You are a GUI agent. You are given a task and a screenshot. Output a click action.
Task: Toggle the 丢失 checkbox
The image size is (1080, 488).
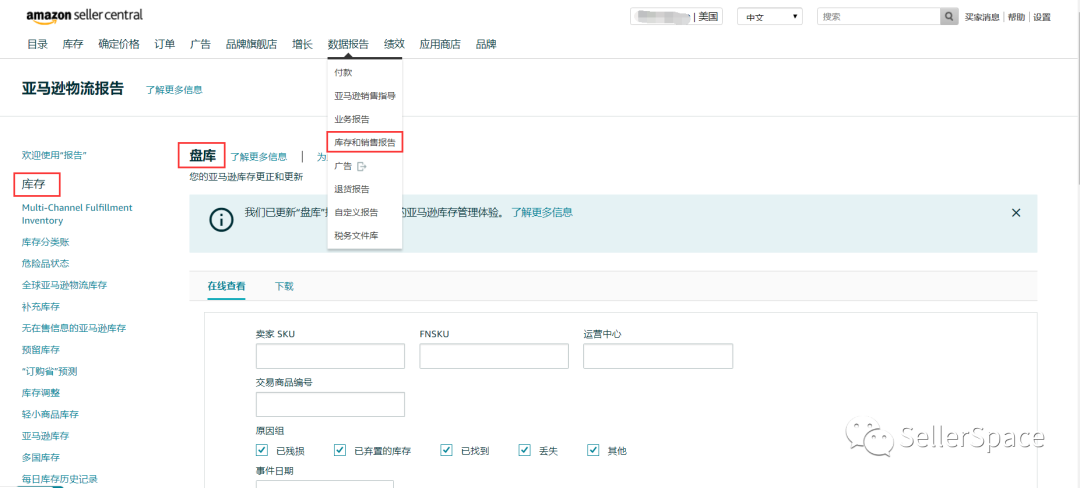coord(525,450)
